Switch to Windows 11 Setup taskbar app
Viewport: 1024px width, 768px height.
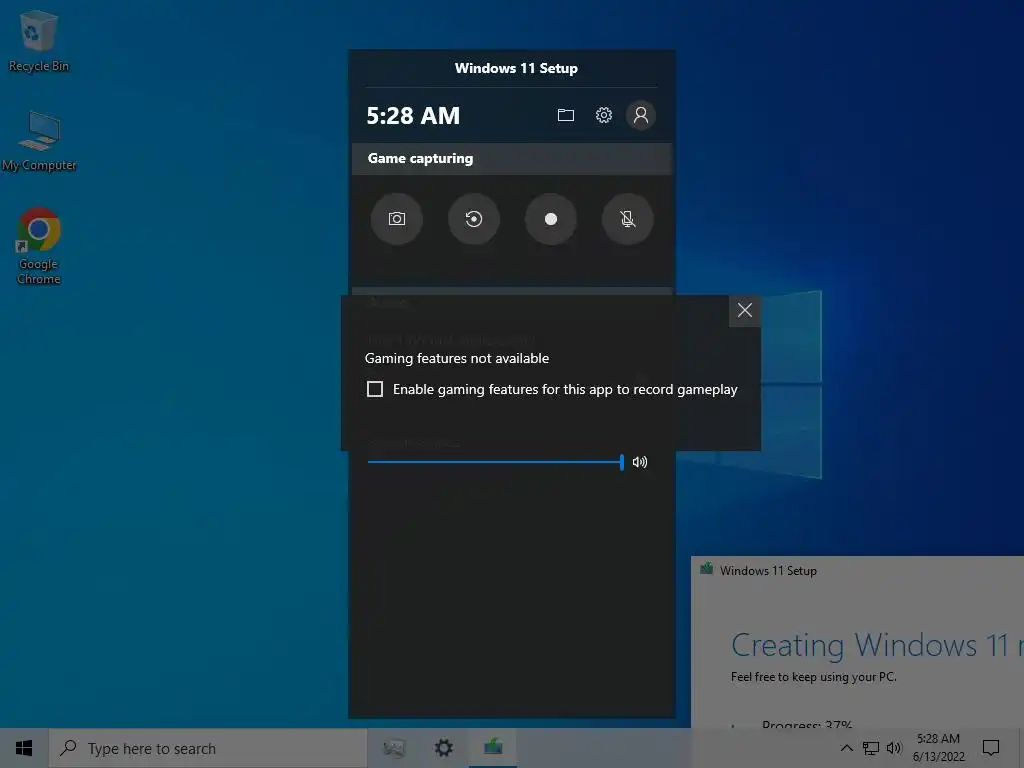[493, 748]
